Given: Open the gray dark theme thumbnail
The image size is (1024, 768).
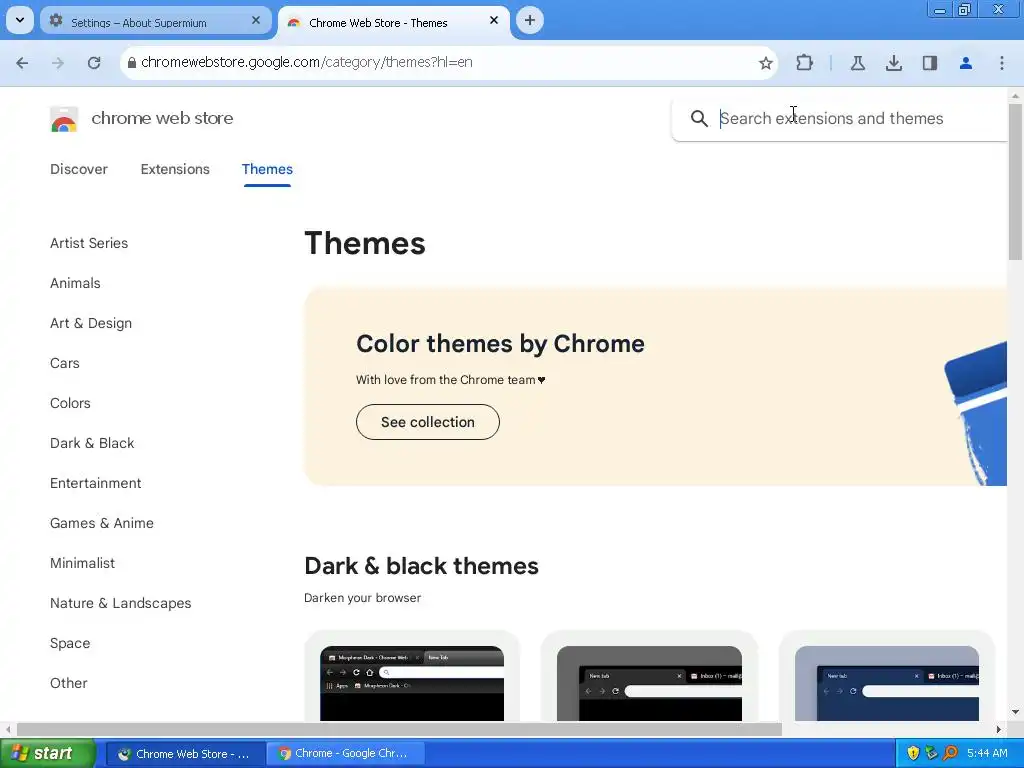Looking at the screenshot, I should (649, 683).
